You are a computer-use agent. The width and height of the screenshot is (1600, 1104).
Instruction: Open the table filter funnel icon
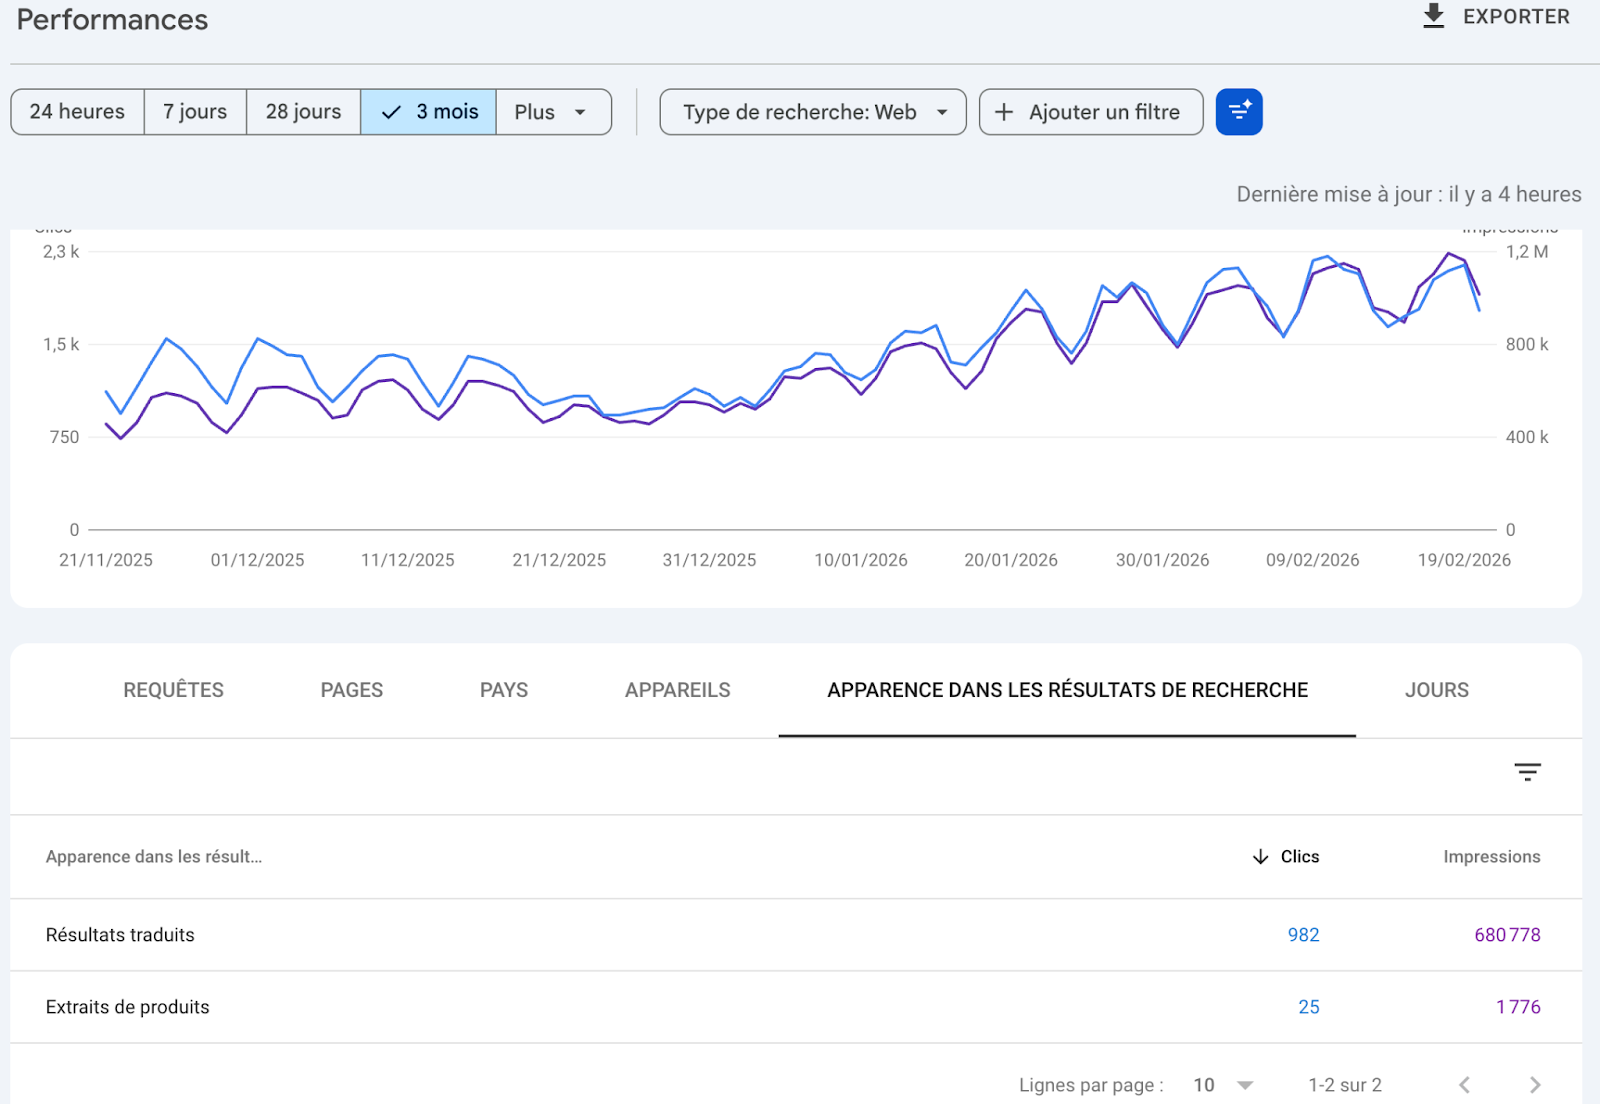coord(1527,772)
